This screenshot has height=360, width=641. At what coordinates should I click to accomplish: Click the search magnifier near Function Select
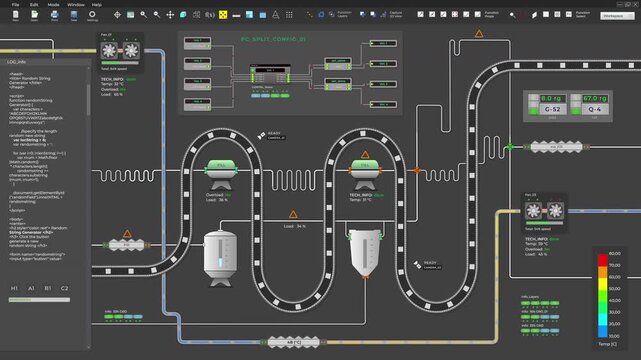click(512, 15)
